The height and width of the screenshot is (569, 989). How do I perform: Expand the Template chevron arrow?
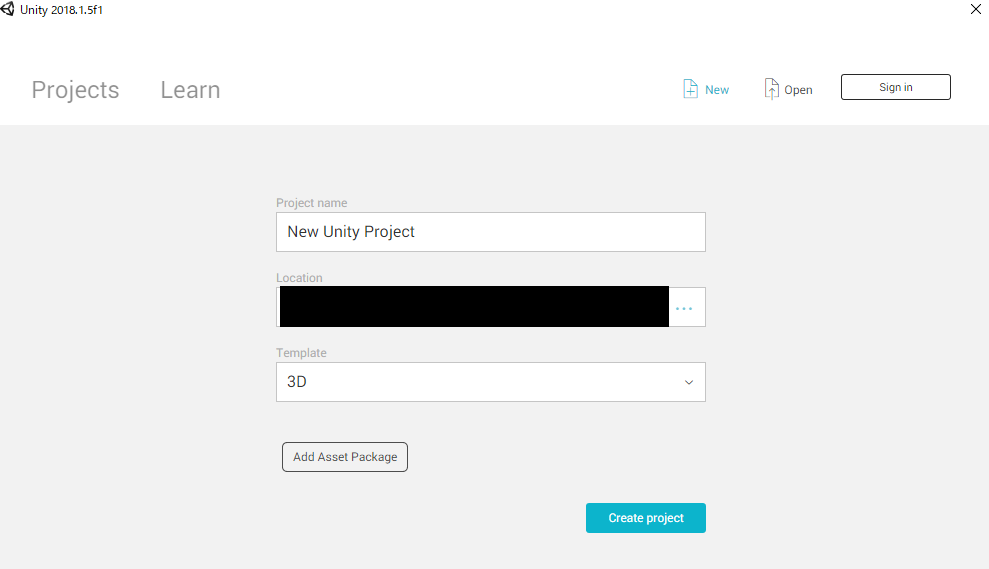click(x=688, y=382)
